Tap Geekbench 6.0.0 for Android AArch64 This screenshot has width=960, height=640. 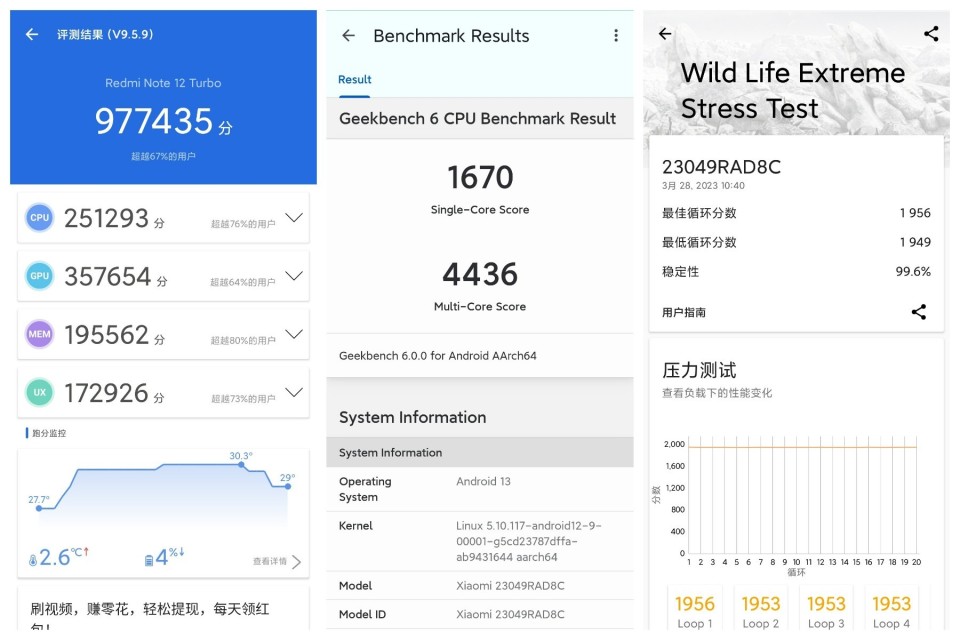[x=438, y=356]
